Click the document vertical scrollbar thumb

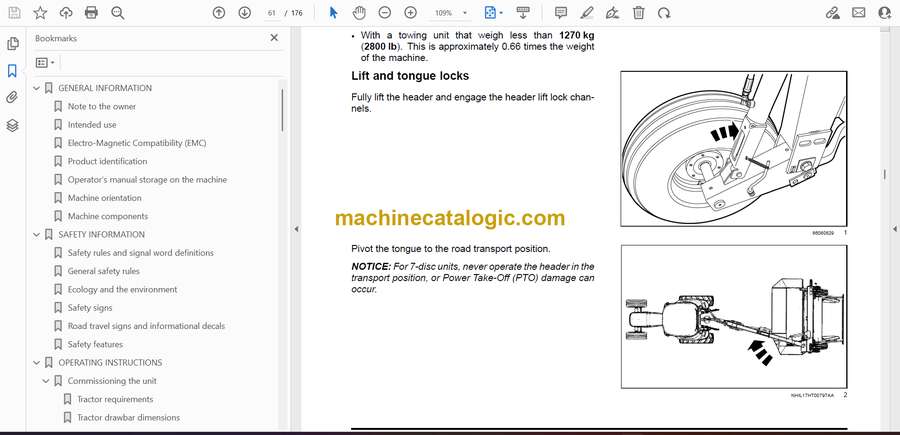pyautogui.click(x=884, y=174)
